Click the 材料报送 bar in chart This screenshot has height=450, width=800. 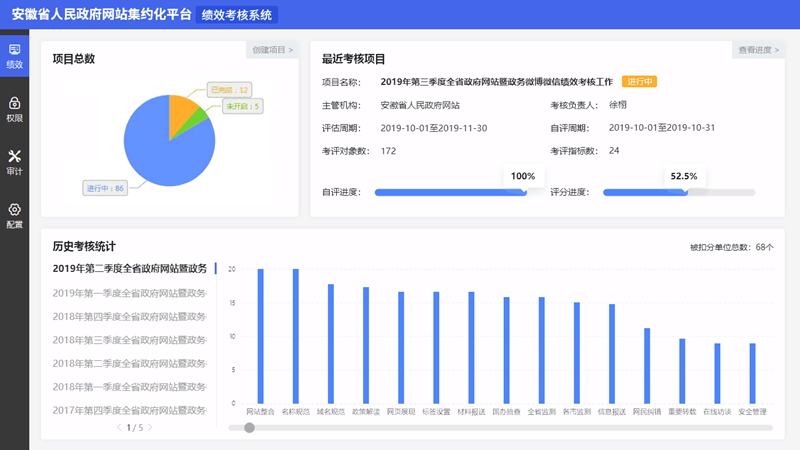[x=471, y=348]
